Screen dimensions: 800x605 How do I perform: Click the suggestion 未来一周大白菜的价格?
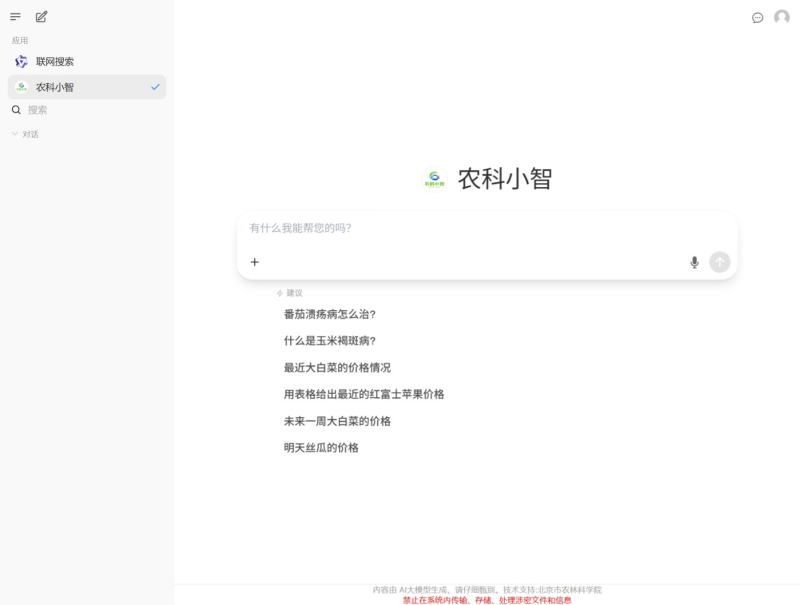click(x=339, y=421)
